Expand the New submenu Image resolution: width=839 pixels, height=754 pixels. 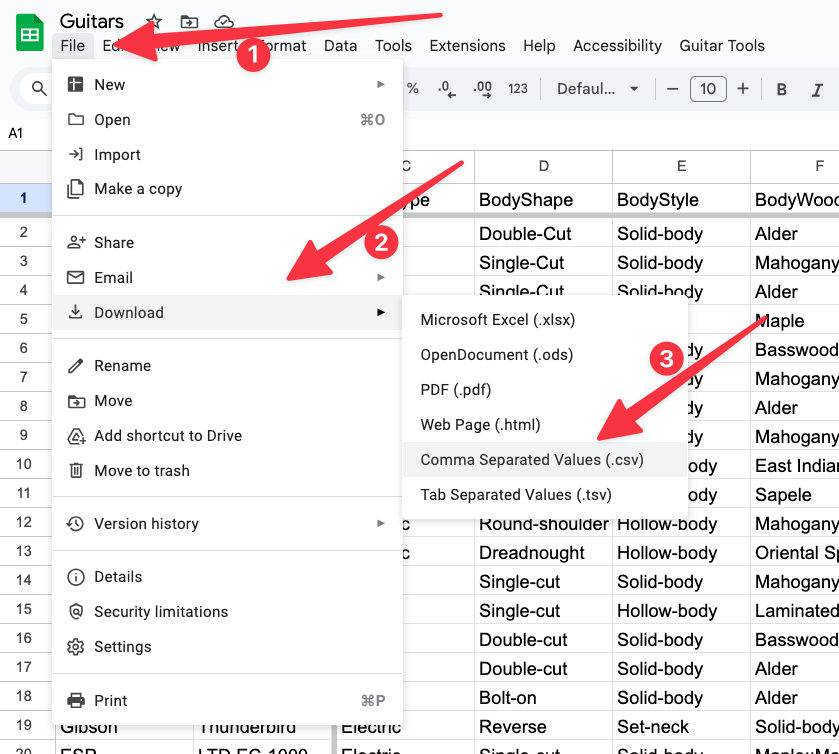109,84
